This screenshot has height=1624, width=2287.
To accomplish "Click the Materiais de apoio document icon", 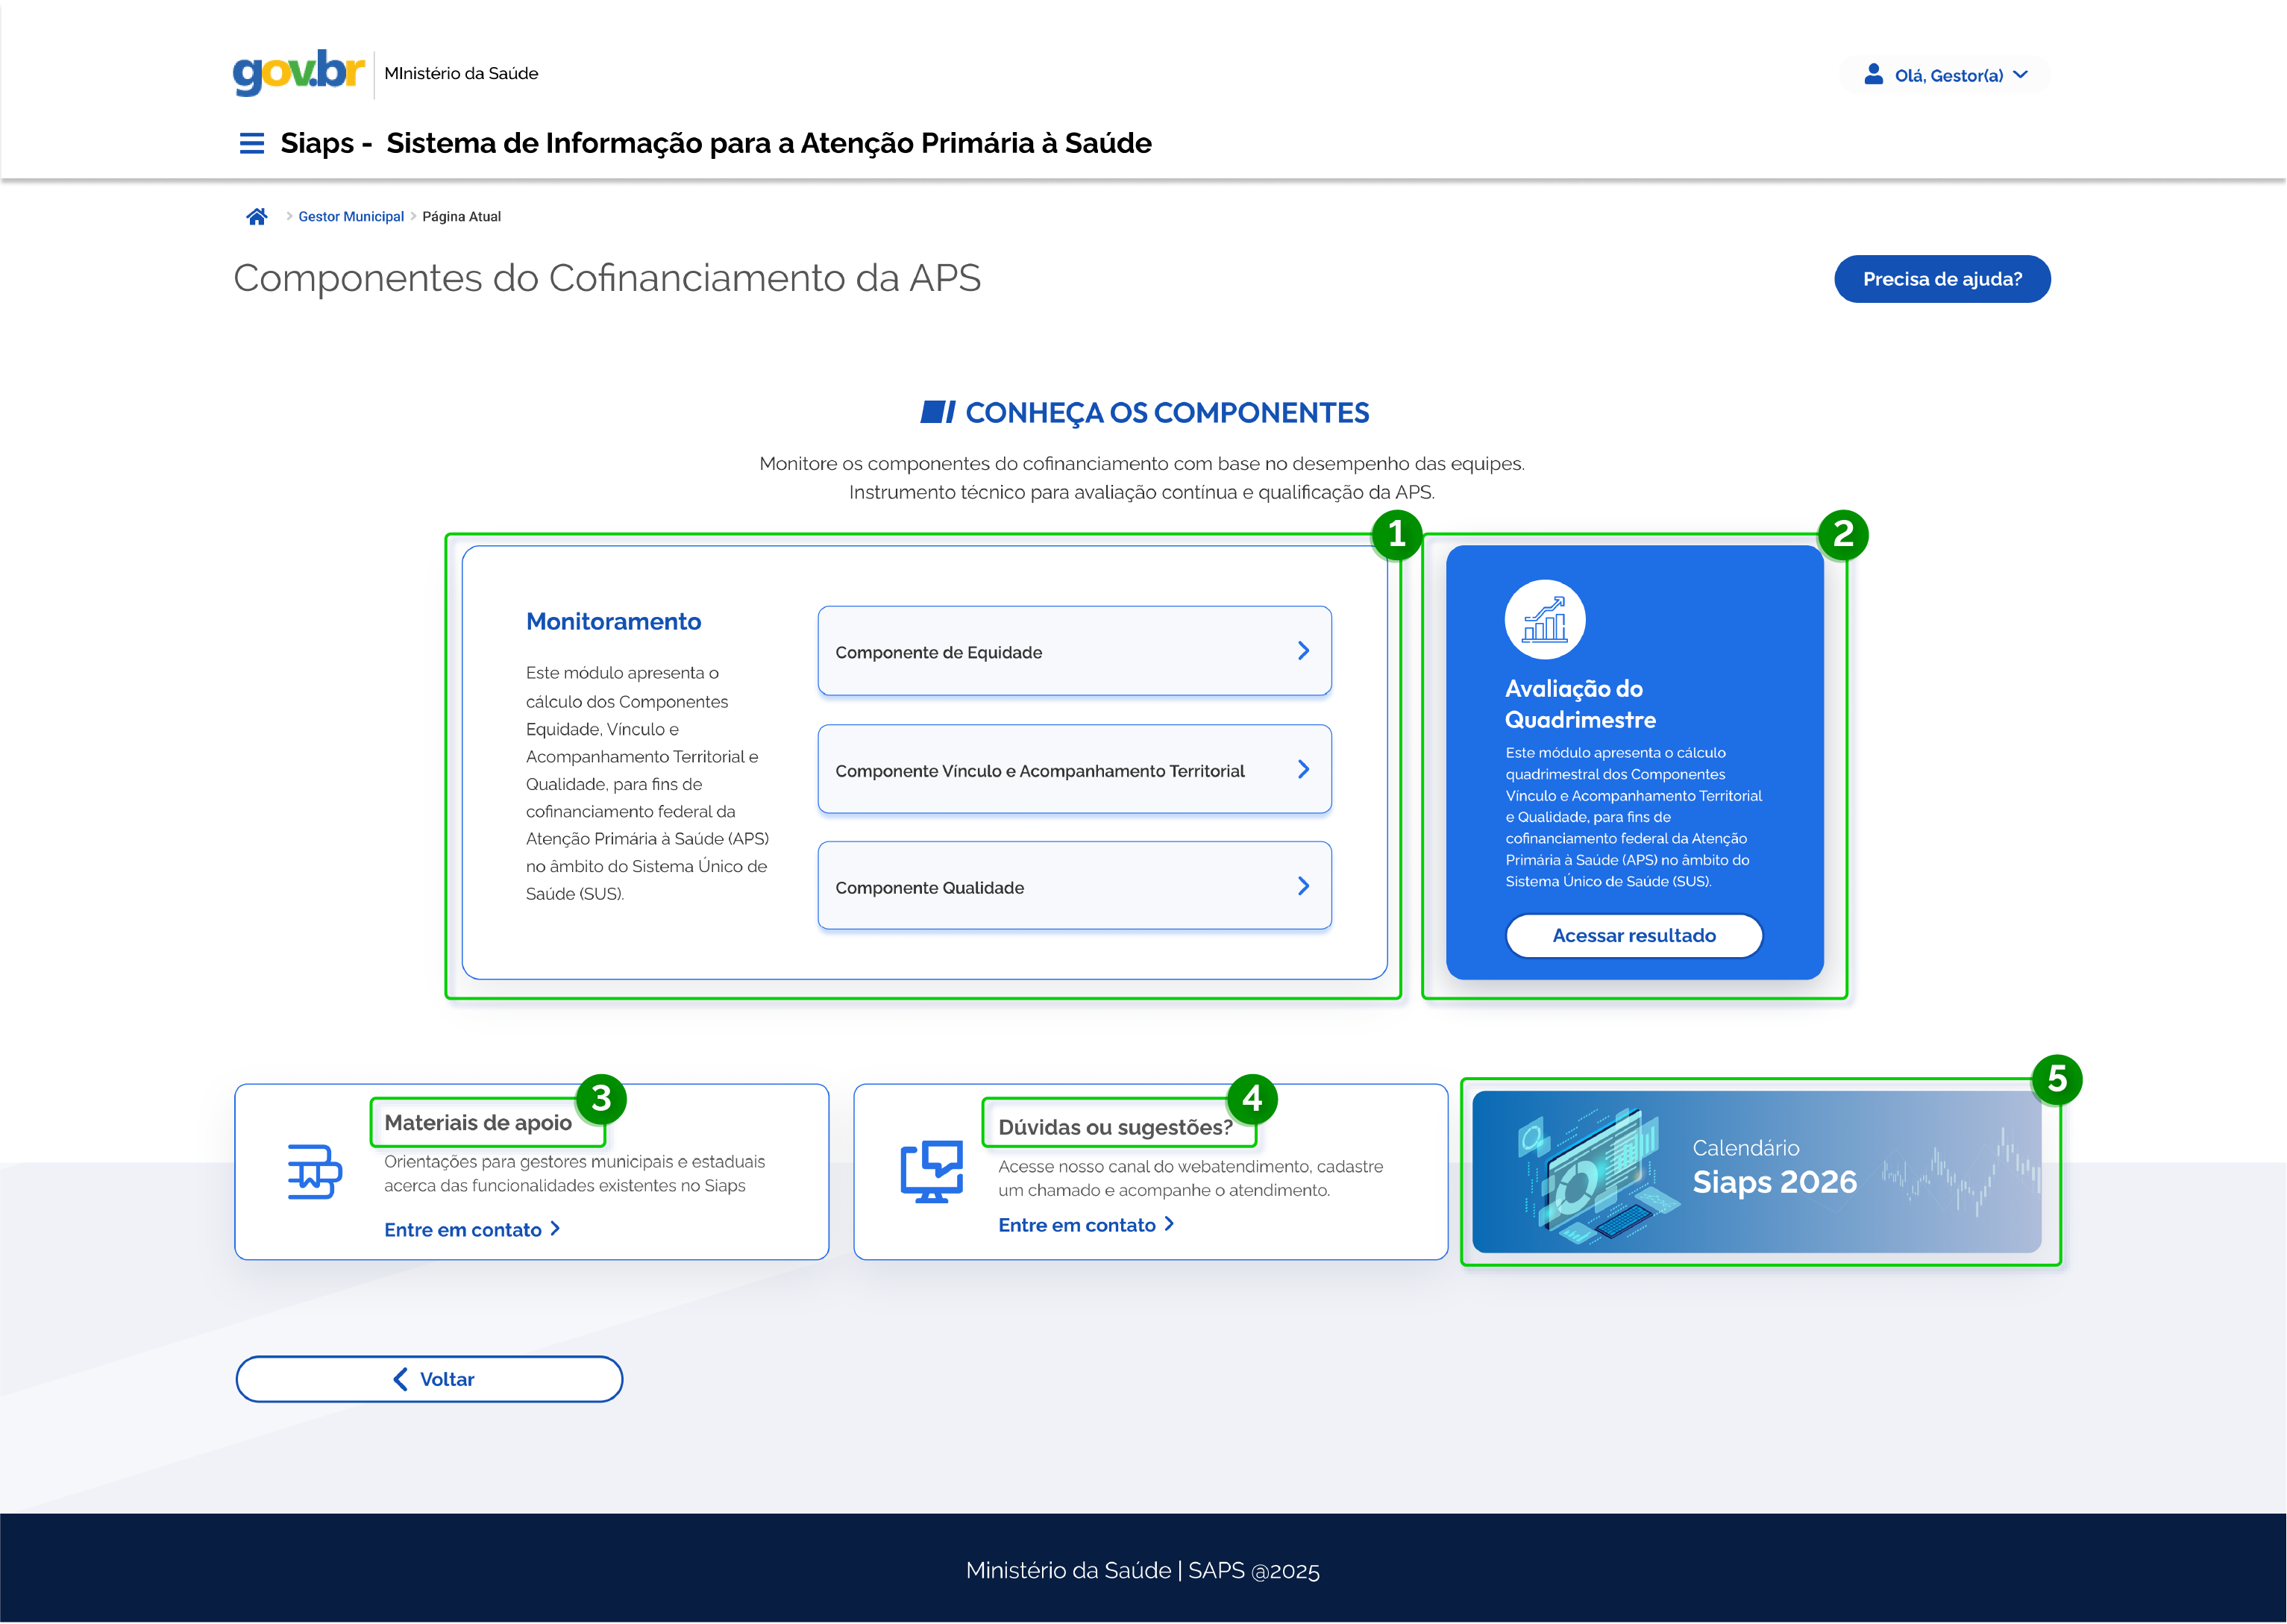I will point(314,1172).
